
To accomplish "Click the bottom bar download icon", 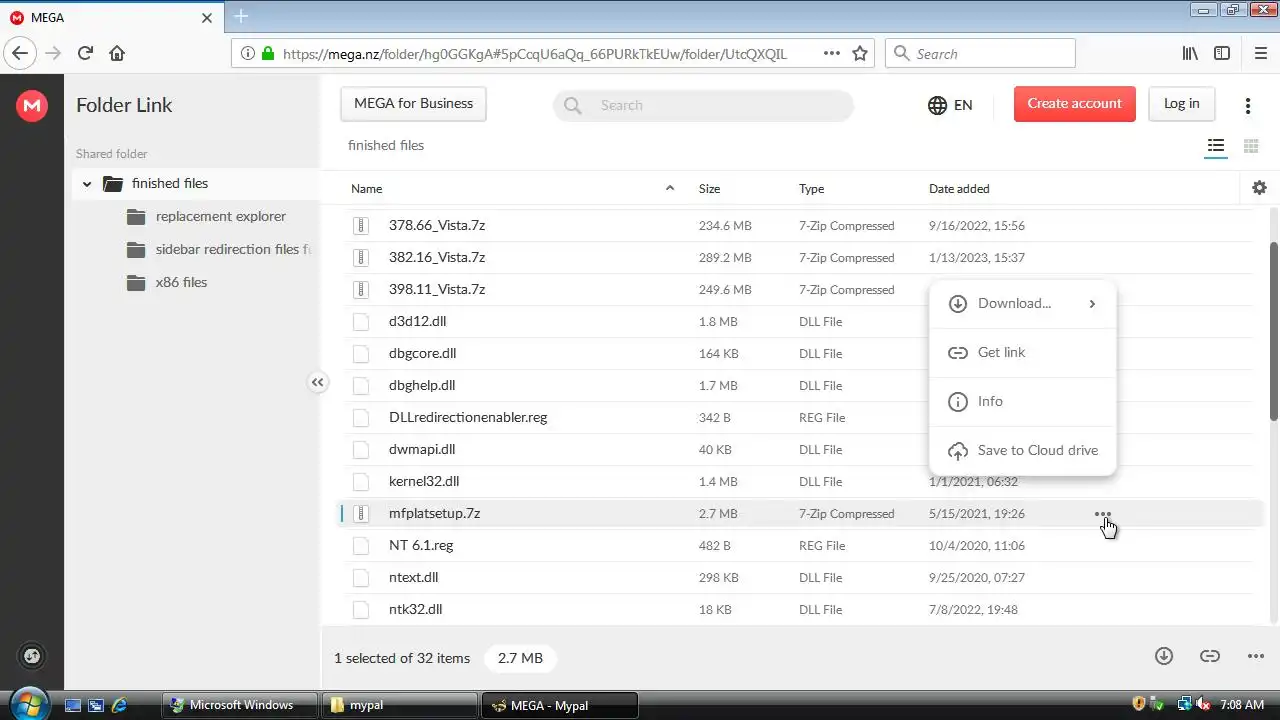I will 1164,656.
